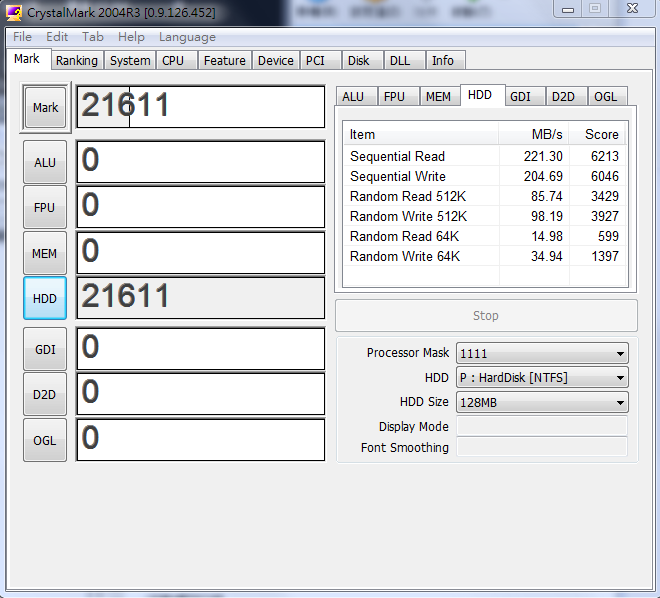
Task: Click the total Mark score field 21611
Action: click(x=201, y=107)
